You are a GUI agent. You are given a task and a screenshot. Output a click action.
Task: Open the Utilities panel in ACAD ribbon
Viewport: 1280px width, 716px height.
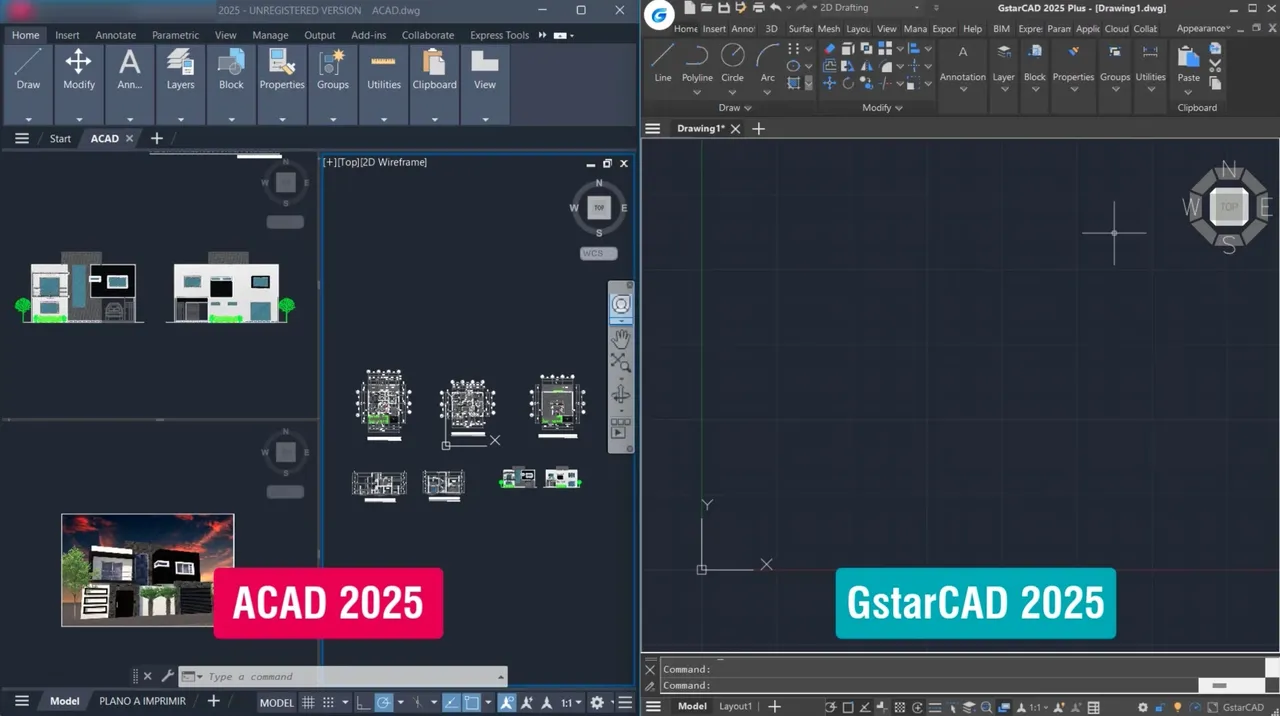(384, 84)
